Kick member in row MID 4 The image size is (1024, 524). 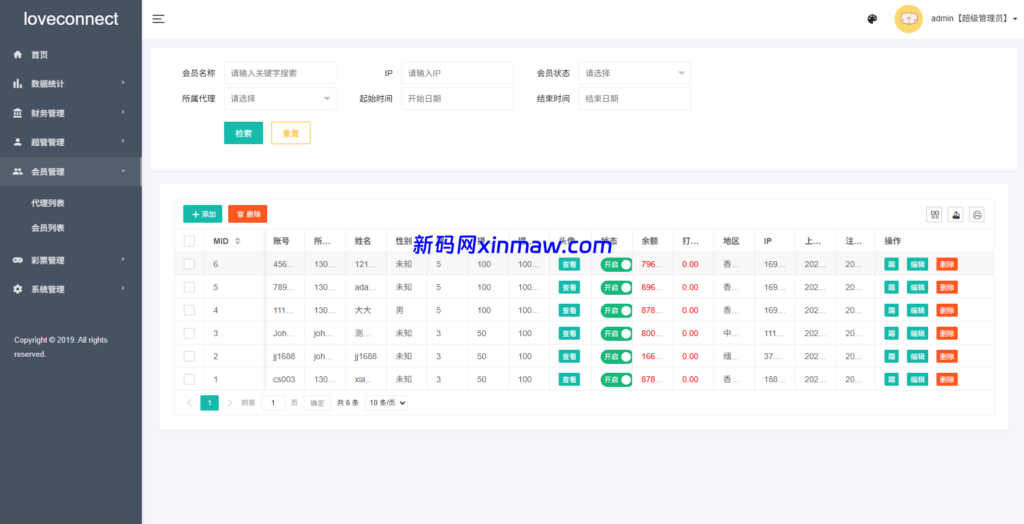point(891,310)
